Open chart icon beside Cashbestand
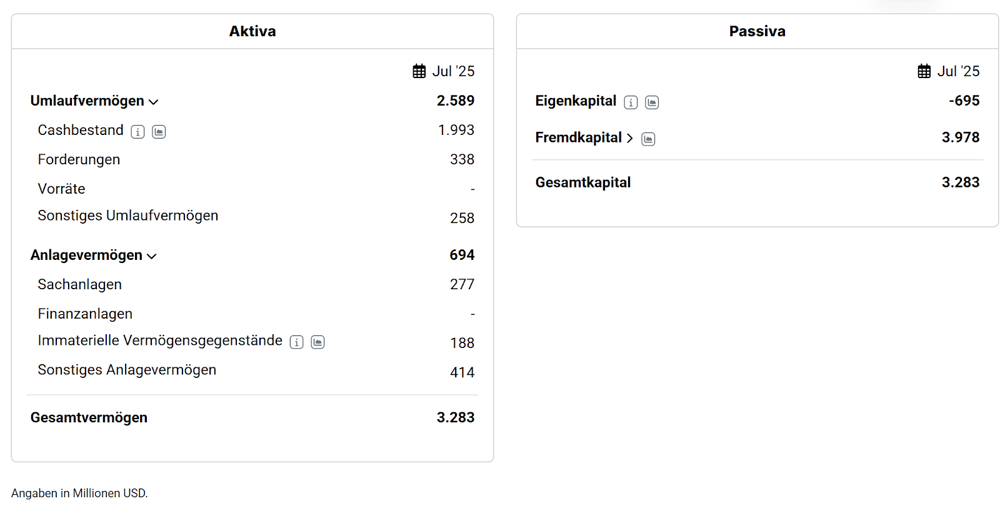 pos(159,131)
